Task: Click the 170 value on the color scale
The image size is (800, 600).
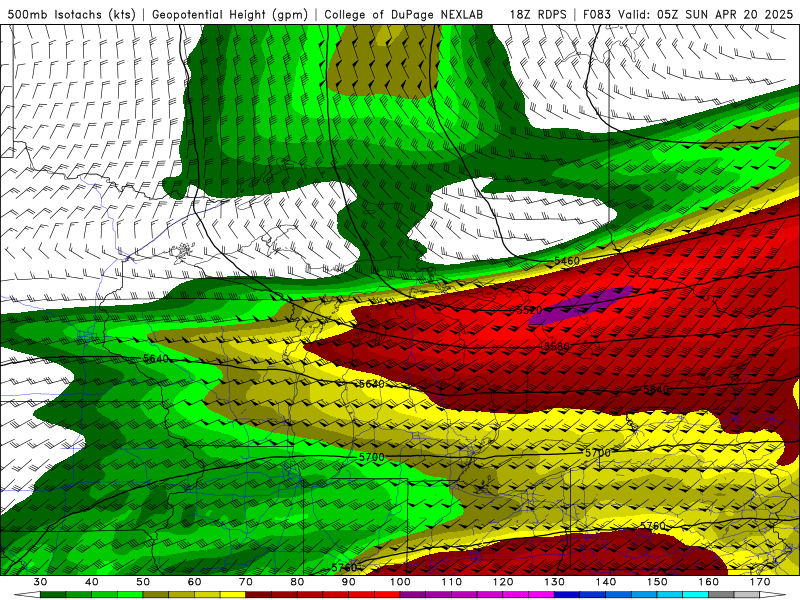Action: point(760,582)
